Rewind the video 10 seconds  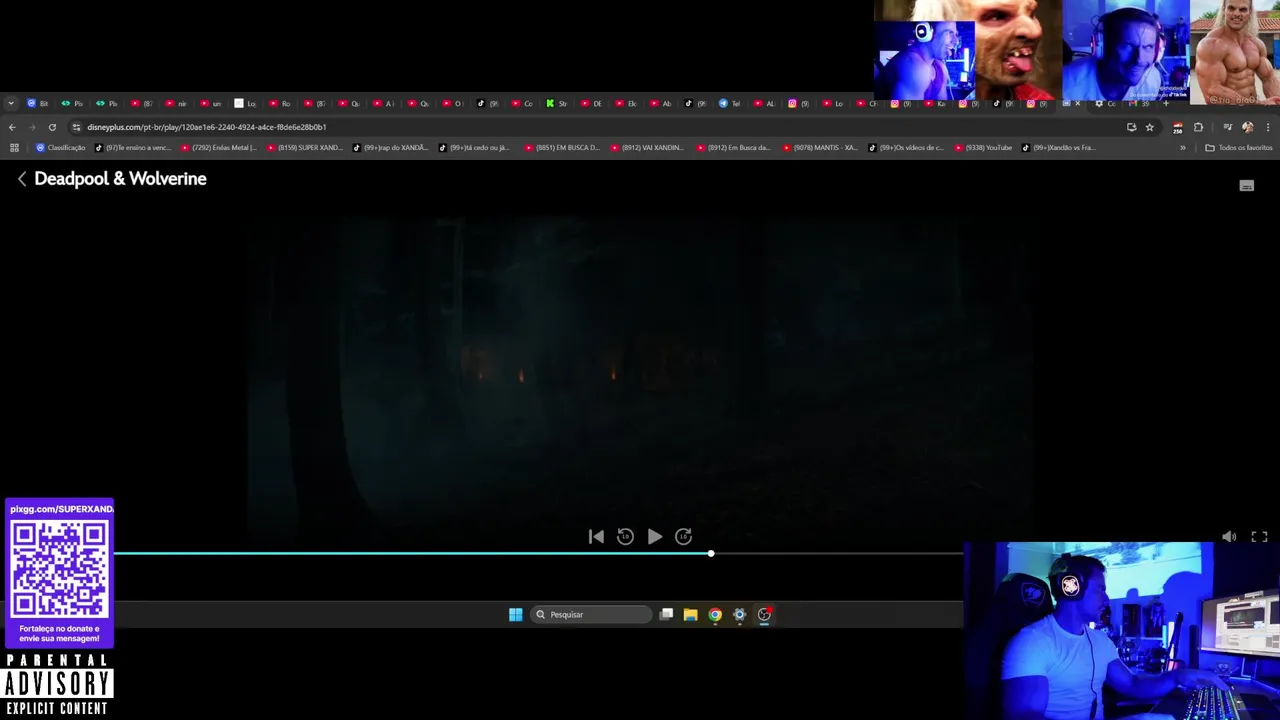(625, 537)
